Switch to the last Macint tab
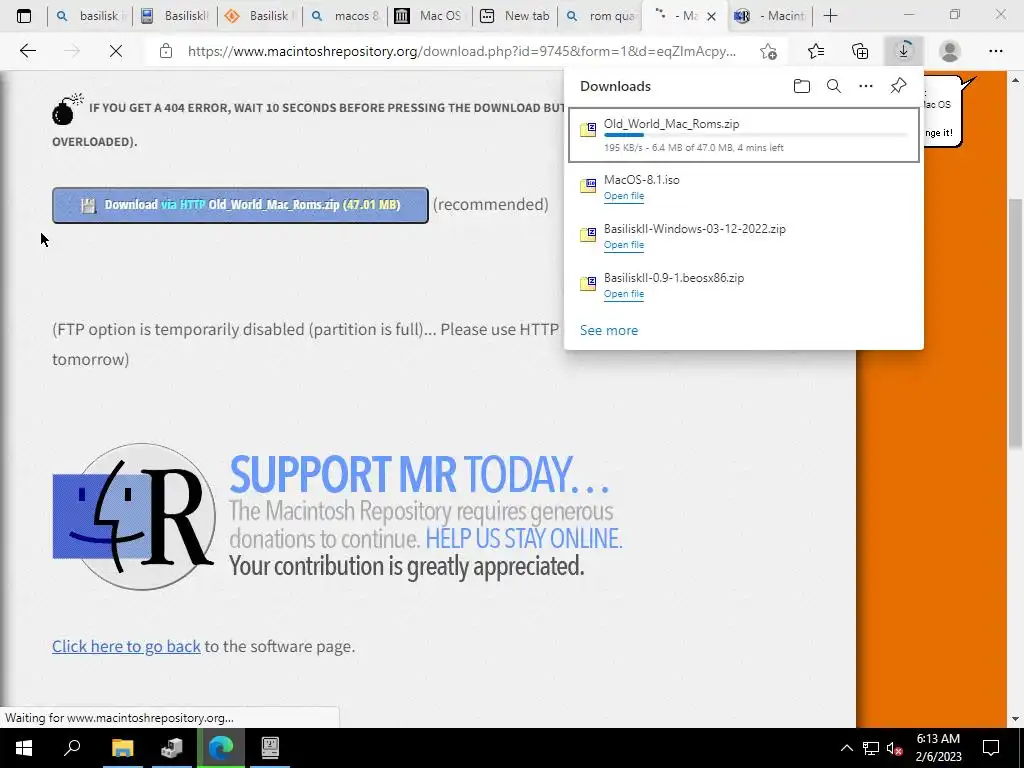Image resolution: width=1024 pixels, height=768 pixels. click(769, 16)
